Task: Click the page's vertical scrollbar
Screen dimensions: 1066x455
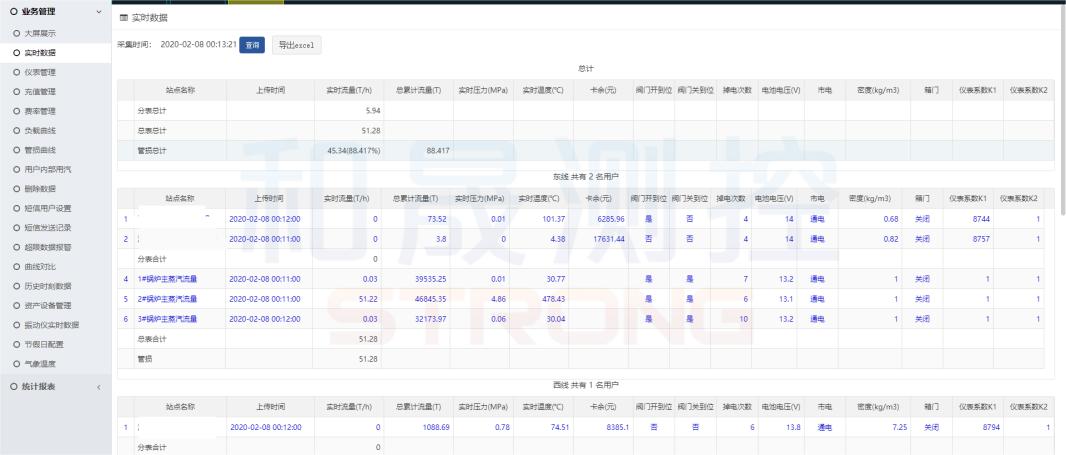Action: point(1061,100)
